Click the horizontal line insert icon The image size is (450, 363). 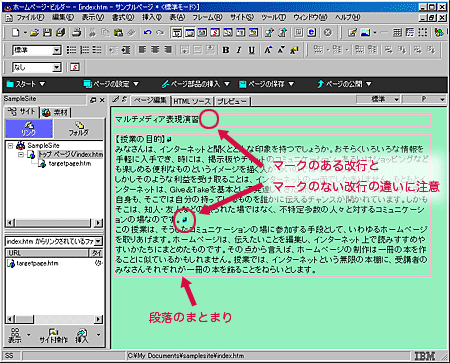[x=384, y=32]
